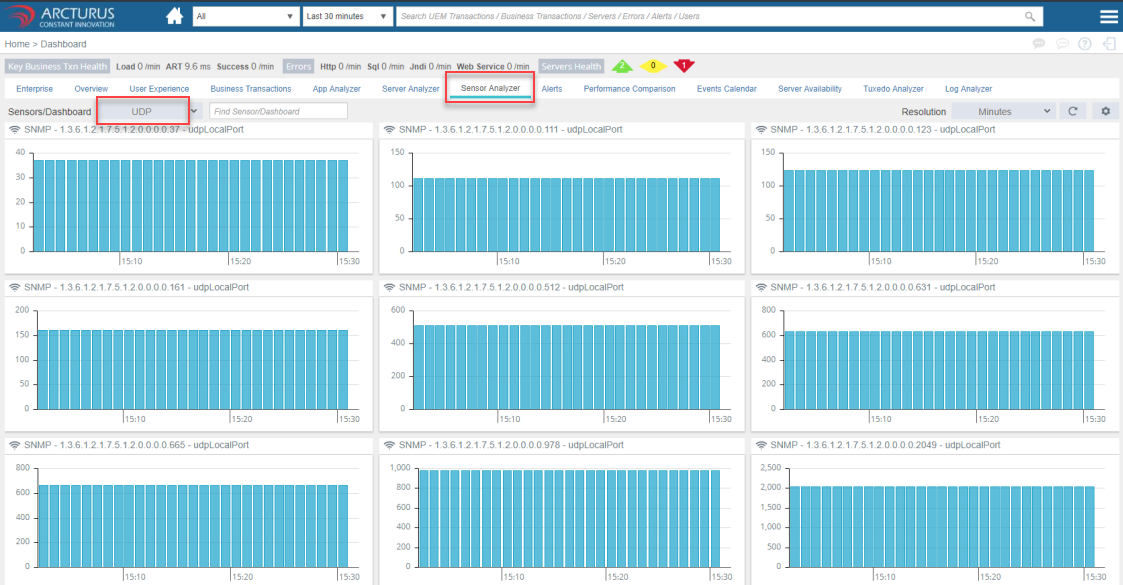1123x585 pixels.
Task: Expand the All application filter dropdown
Action: coord(246,17)
